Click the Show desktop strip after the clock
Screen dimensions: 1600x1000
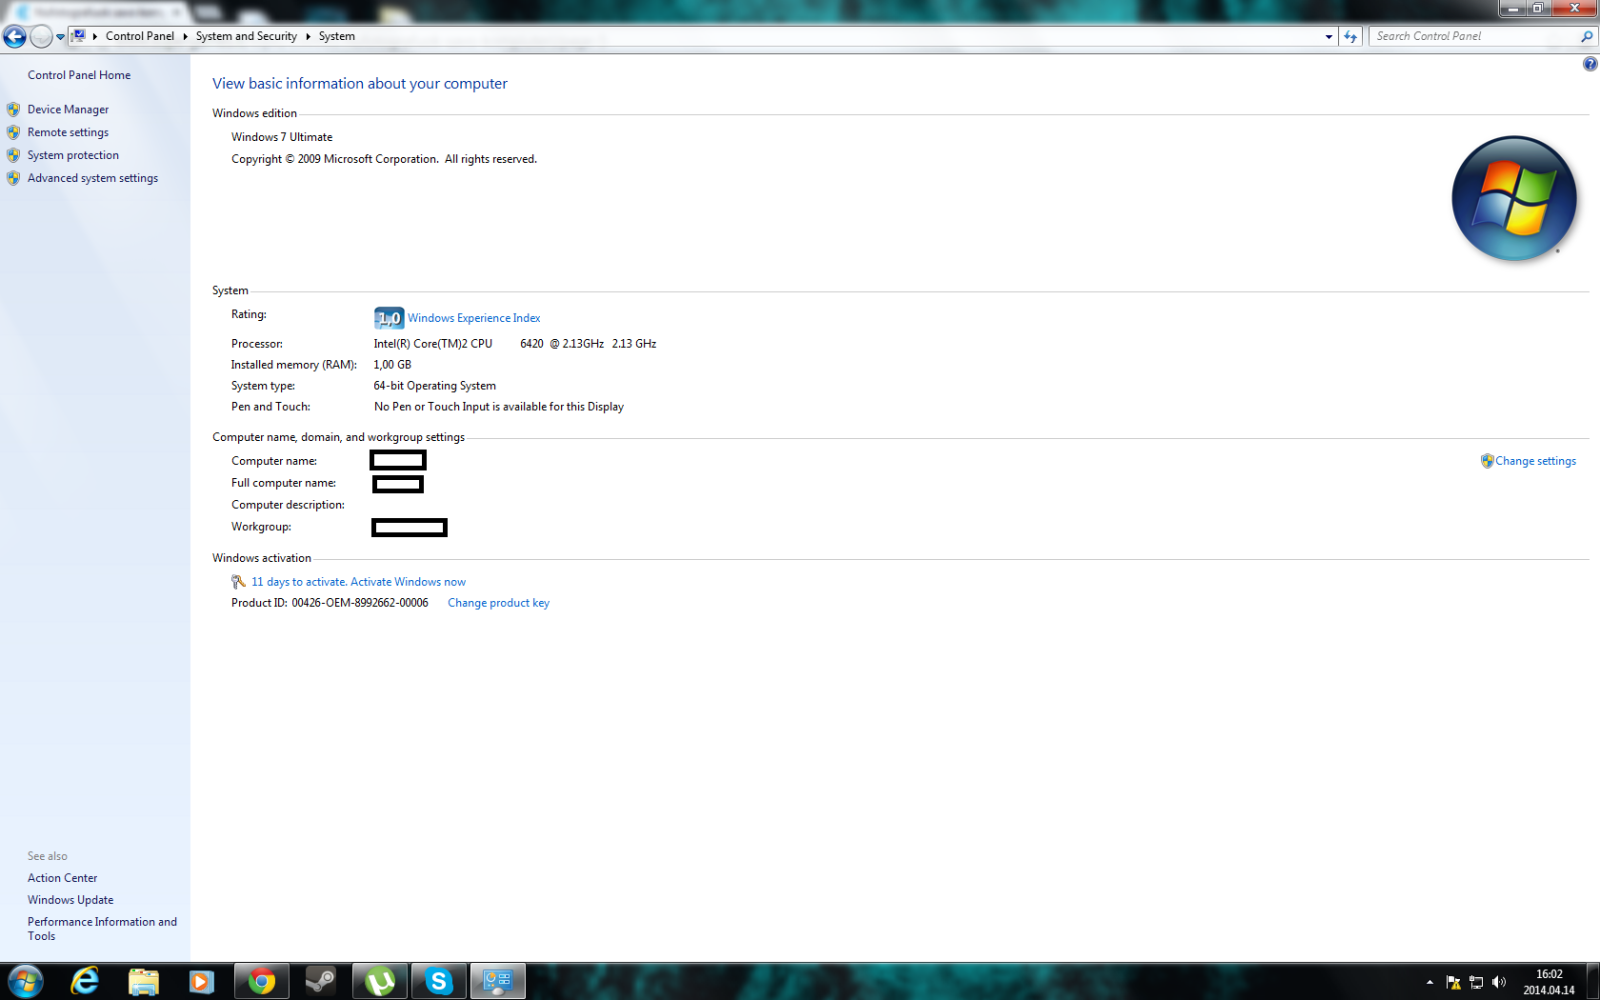[1593, 982]
